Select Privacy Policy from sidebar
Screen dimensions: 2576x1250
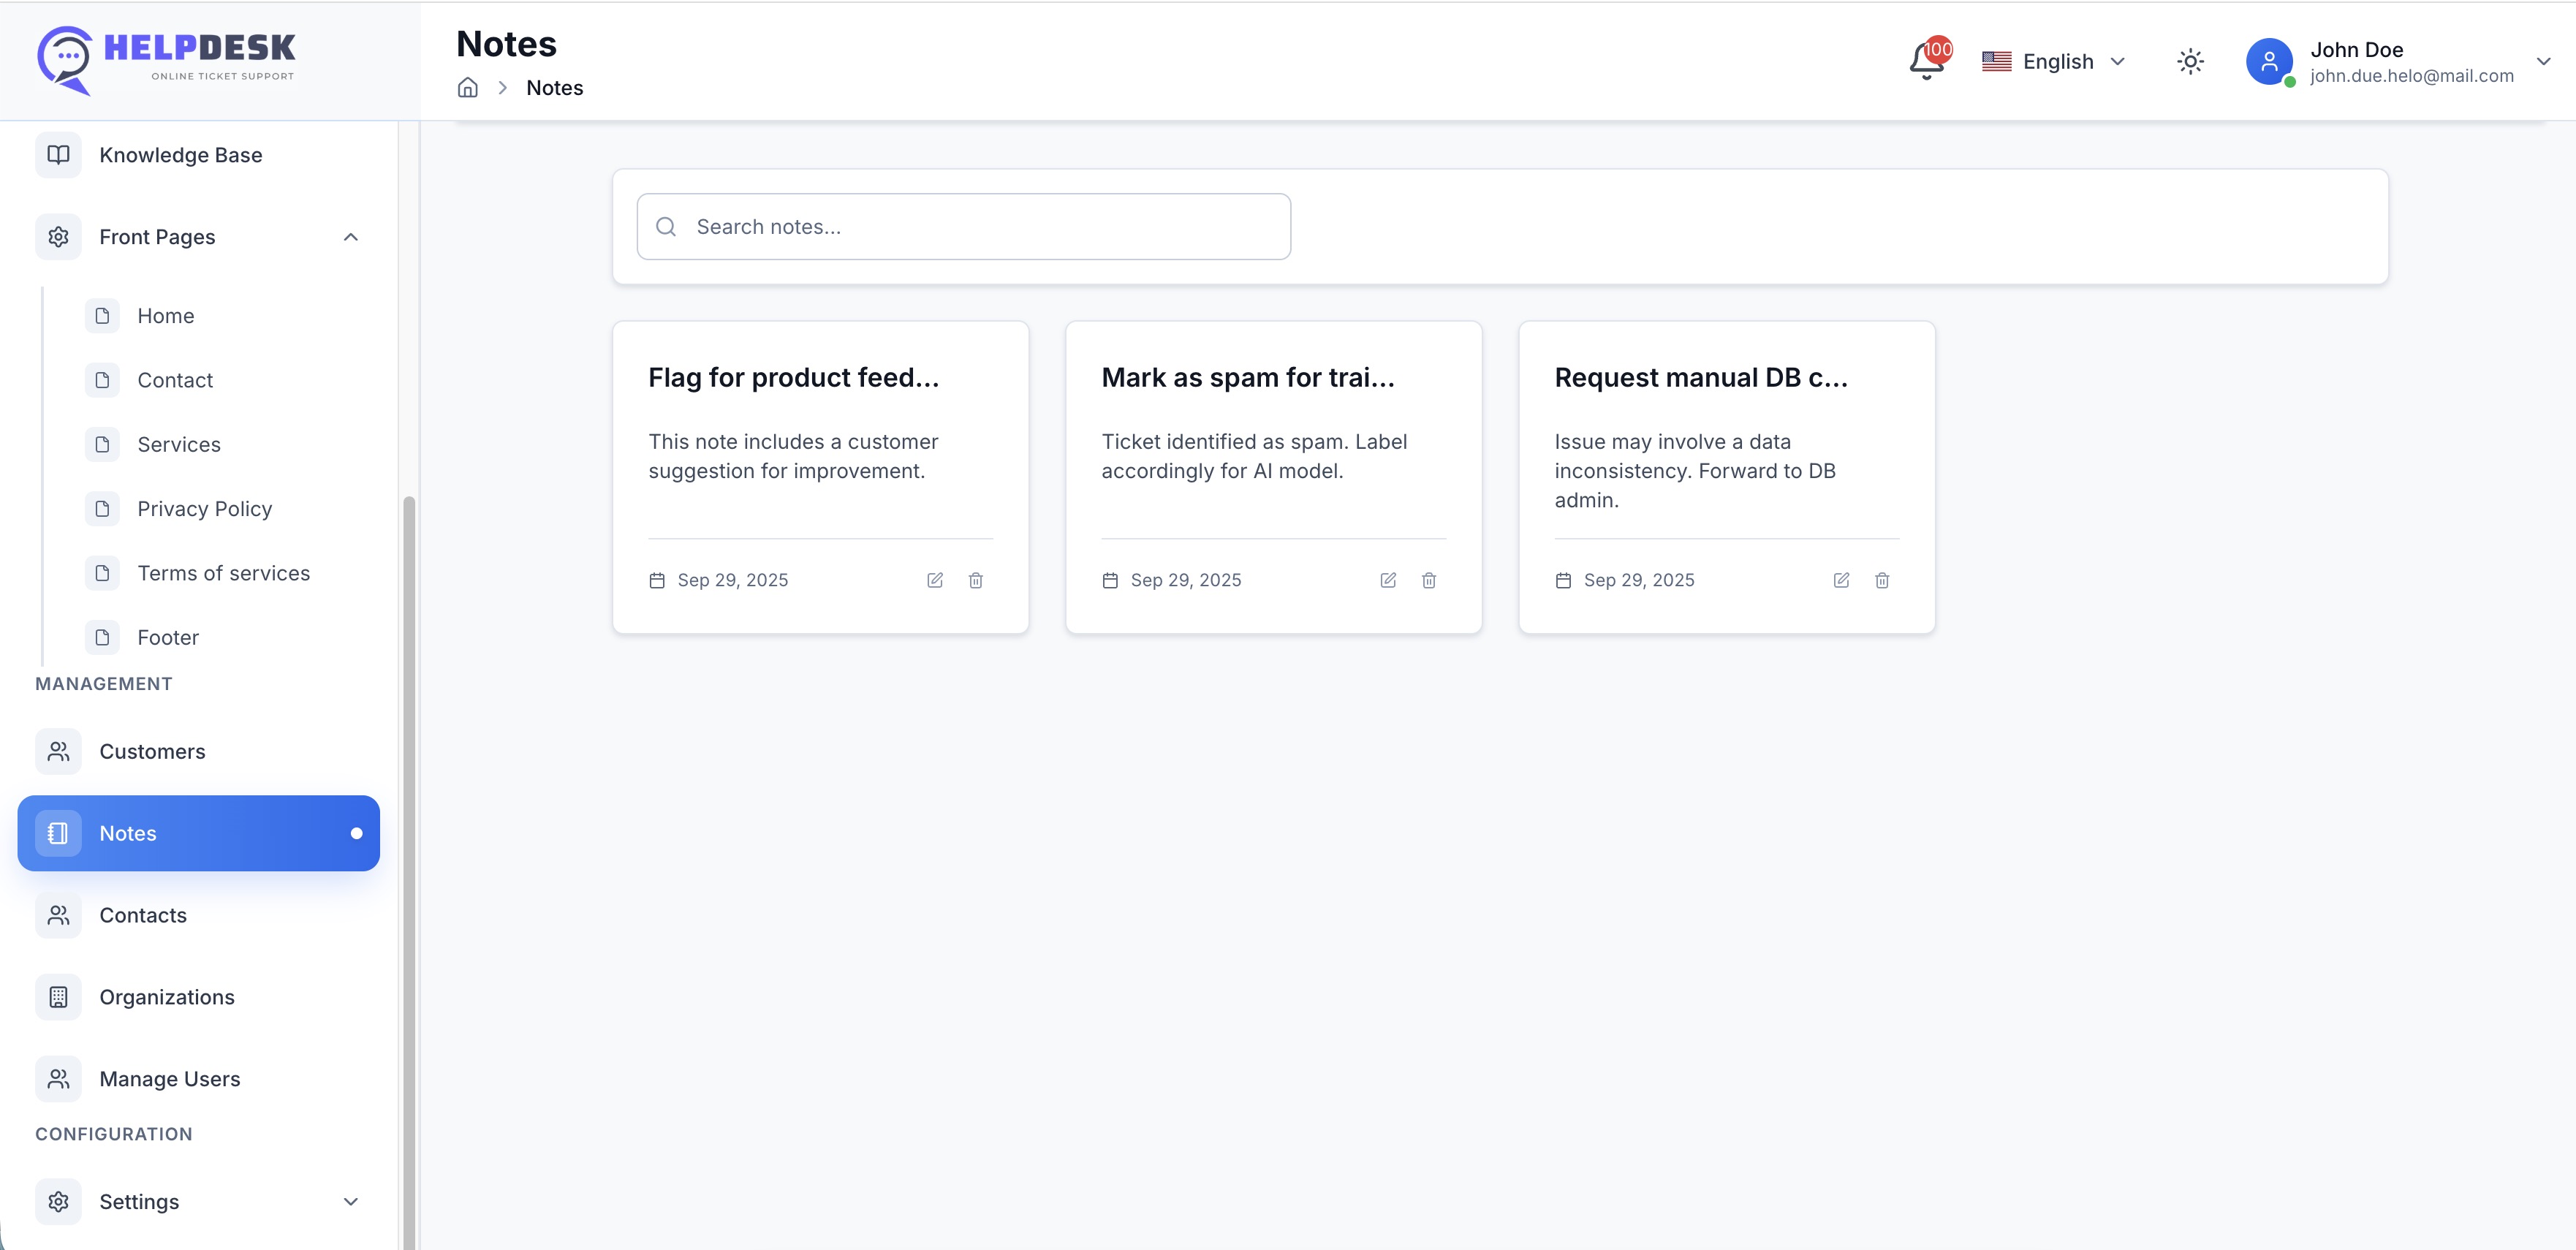coord(204,508)
